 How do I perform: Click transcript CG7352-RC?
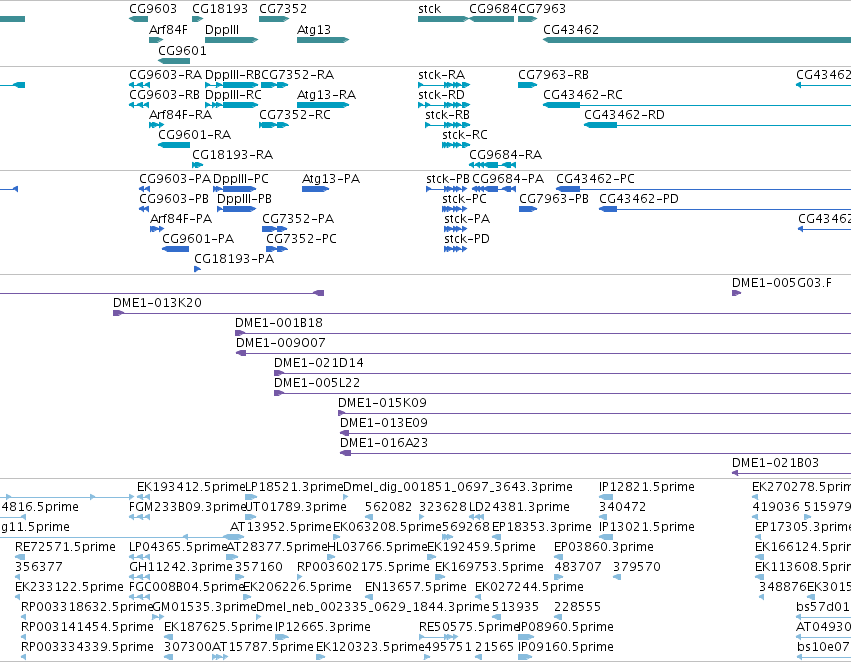[274, 125]
